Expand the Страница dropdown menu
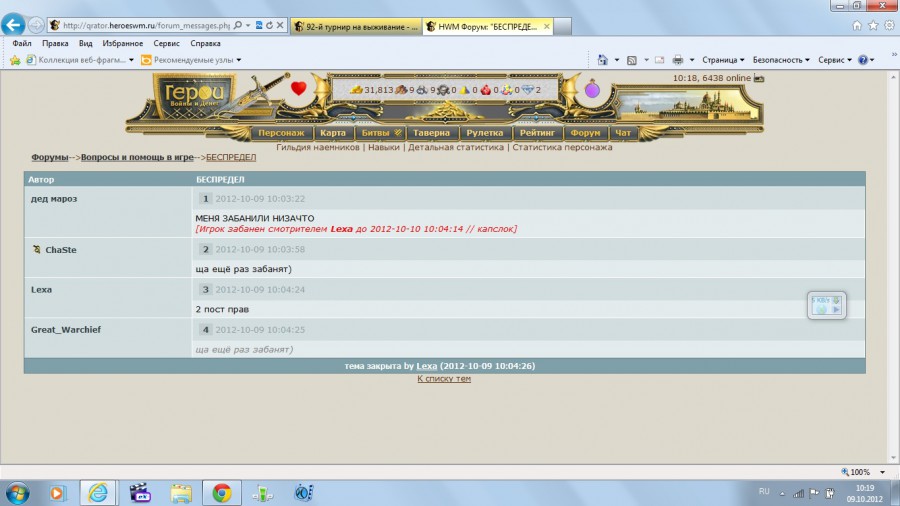The image size is (900, 506). point(724,60)
